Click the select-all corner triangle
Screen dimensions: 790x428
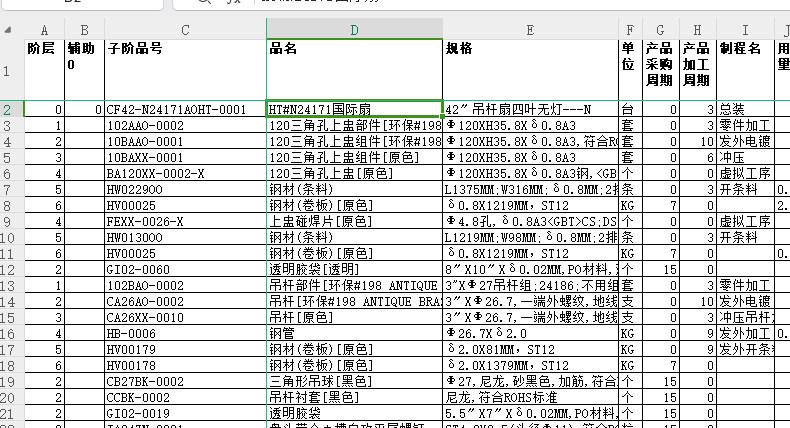pyautogui.click(x=8, y=30)
